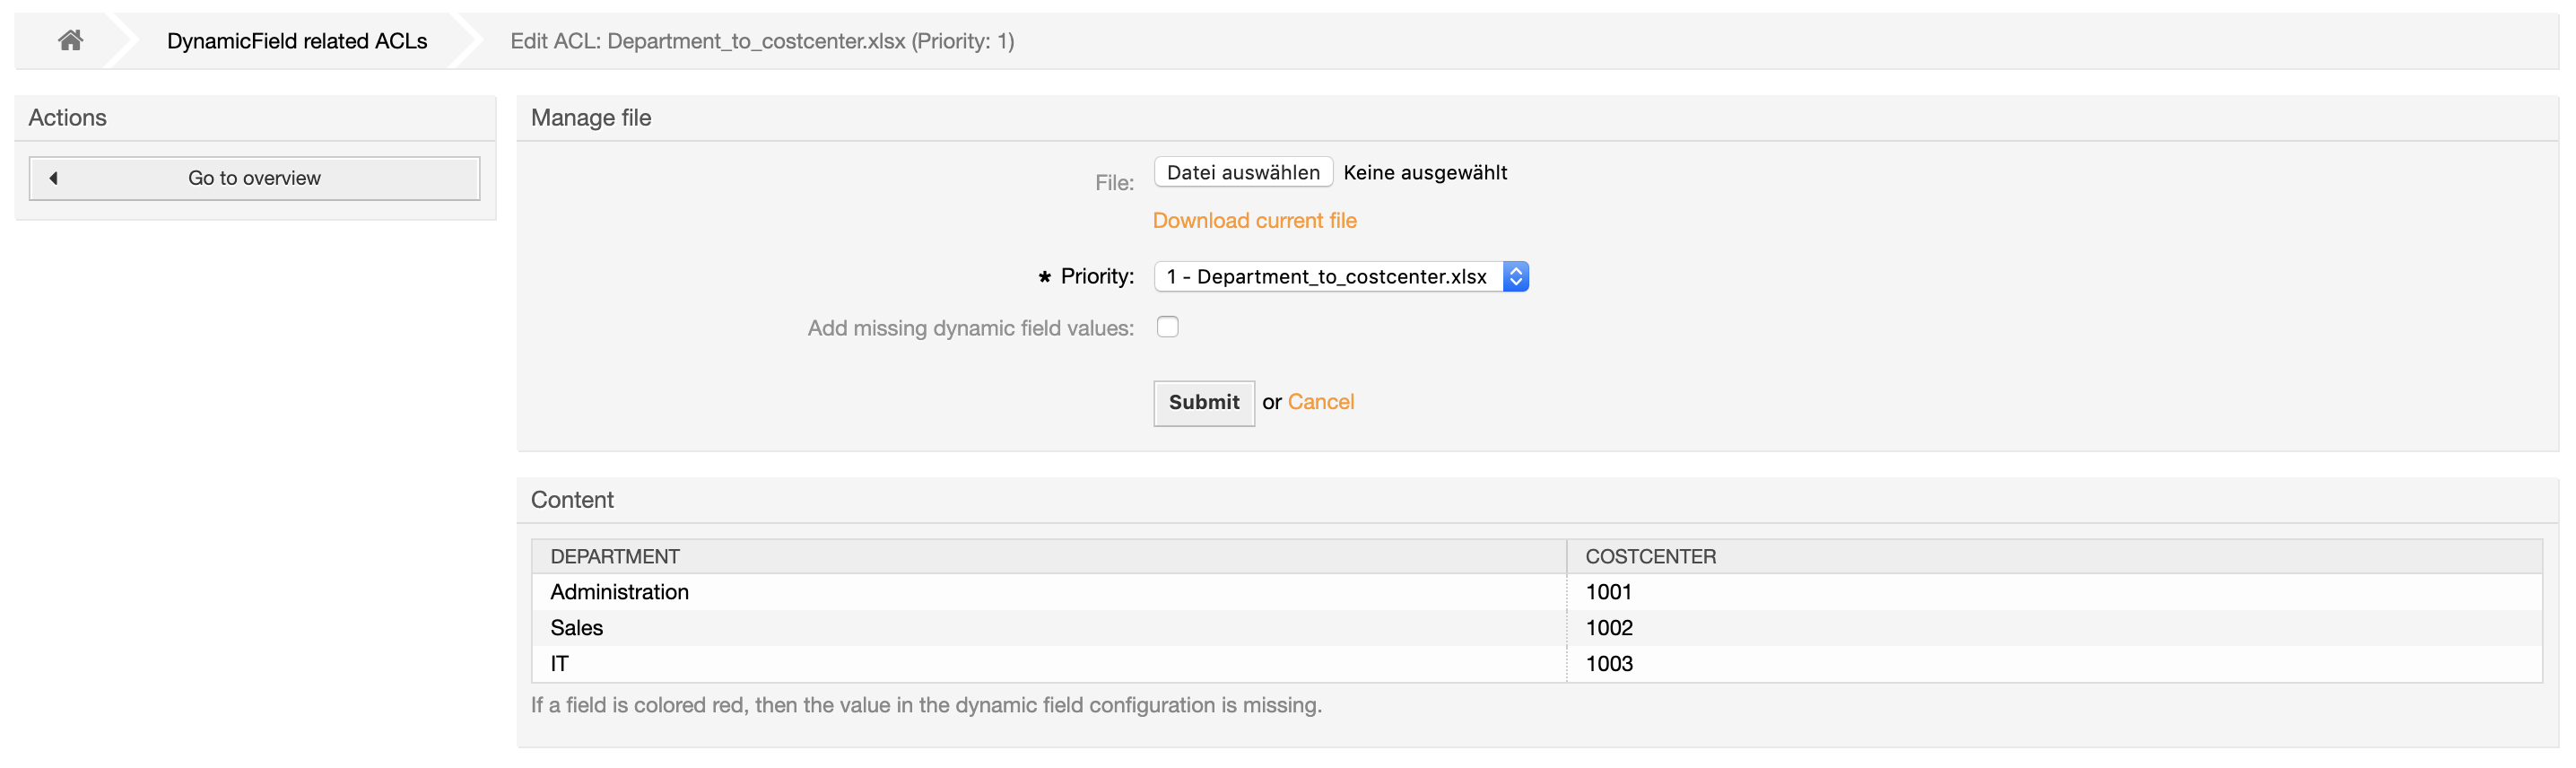2576x768 pixels.
Task: Enable Add missing dynamic field values
Action: point(1167,327)
